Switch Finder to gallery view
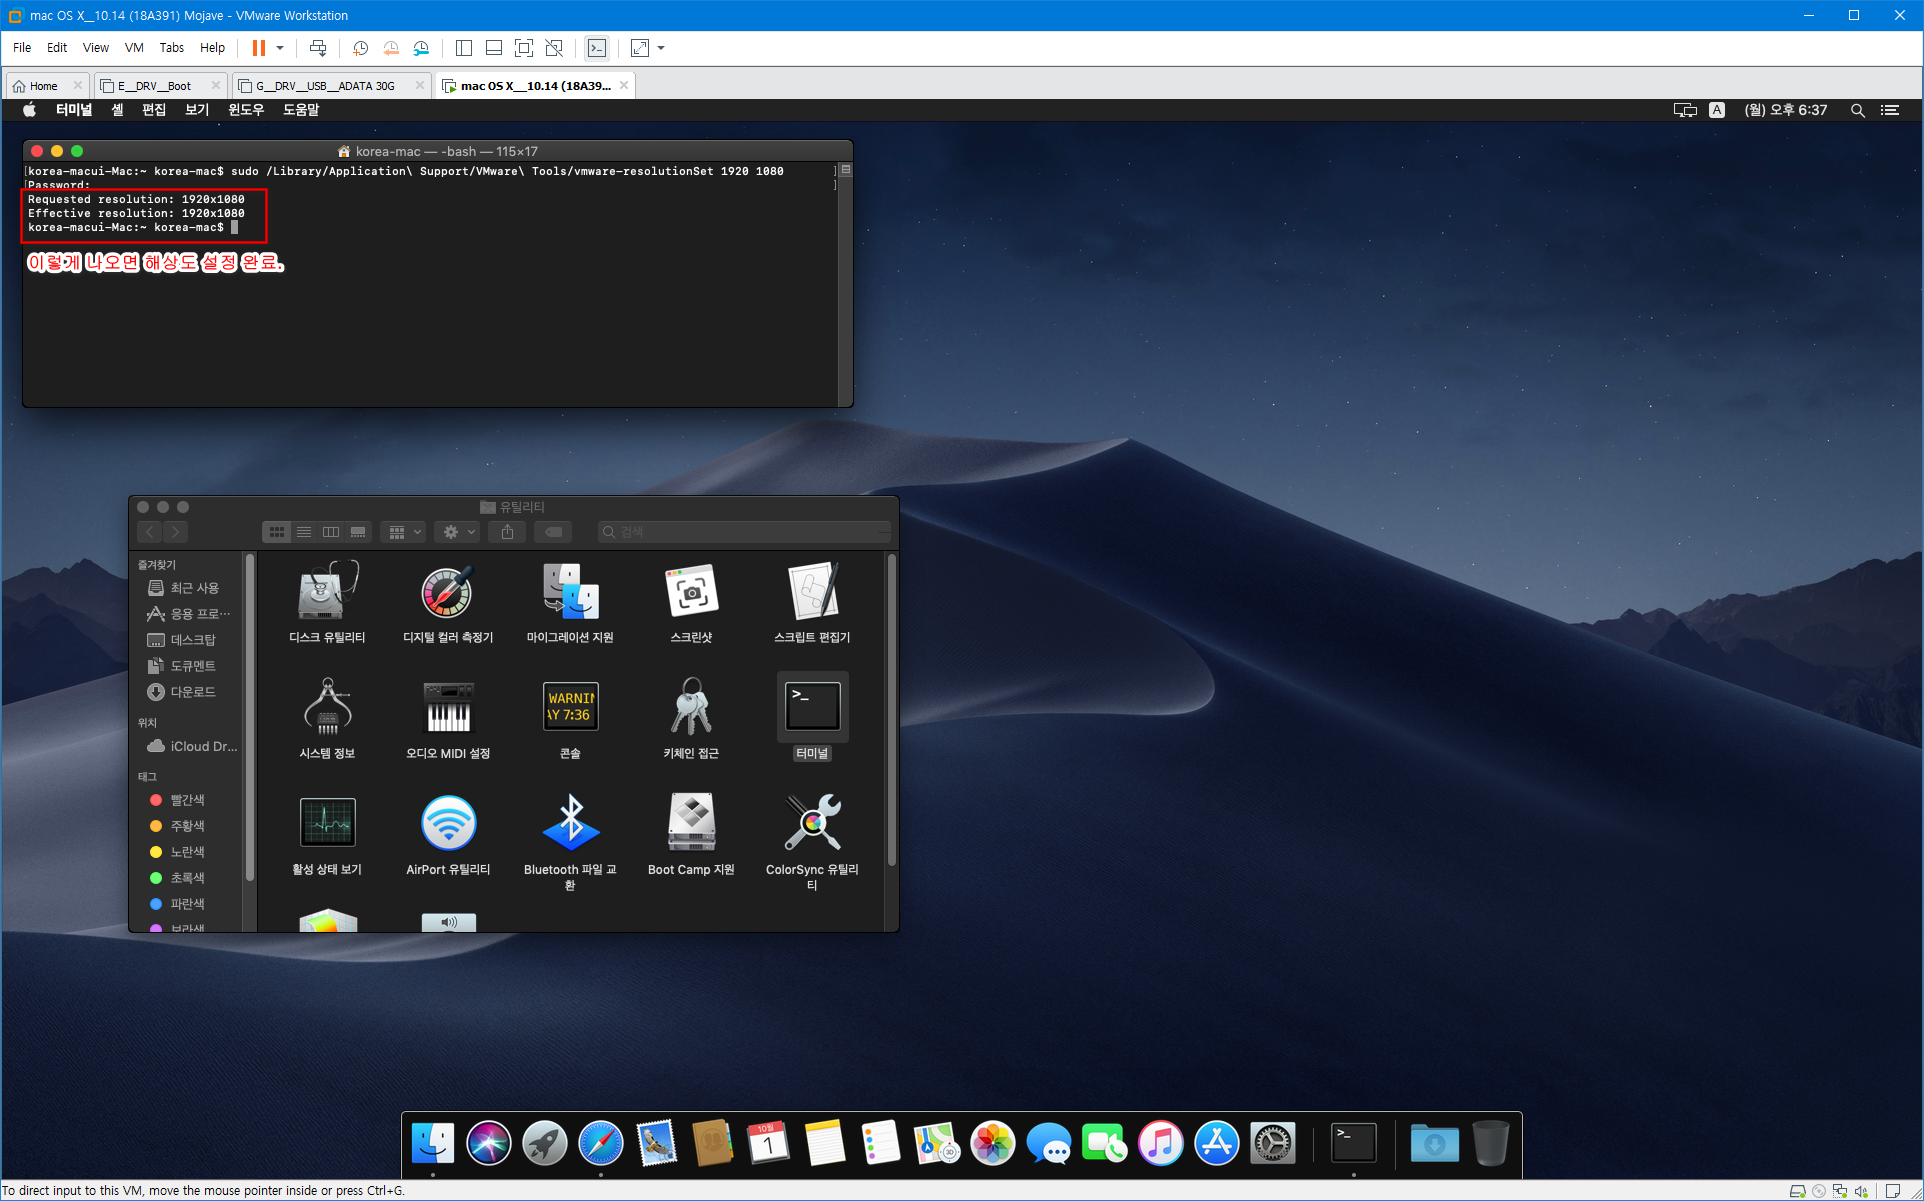This screenshot has height=1201, width=1924. click(358, 532)
